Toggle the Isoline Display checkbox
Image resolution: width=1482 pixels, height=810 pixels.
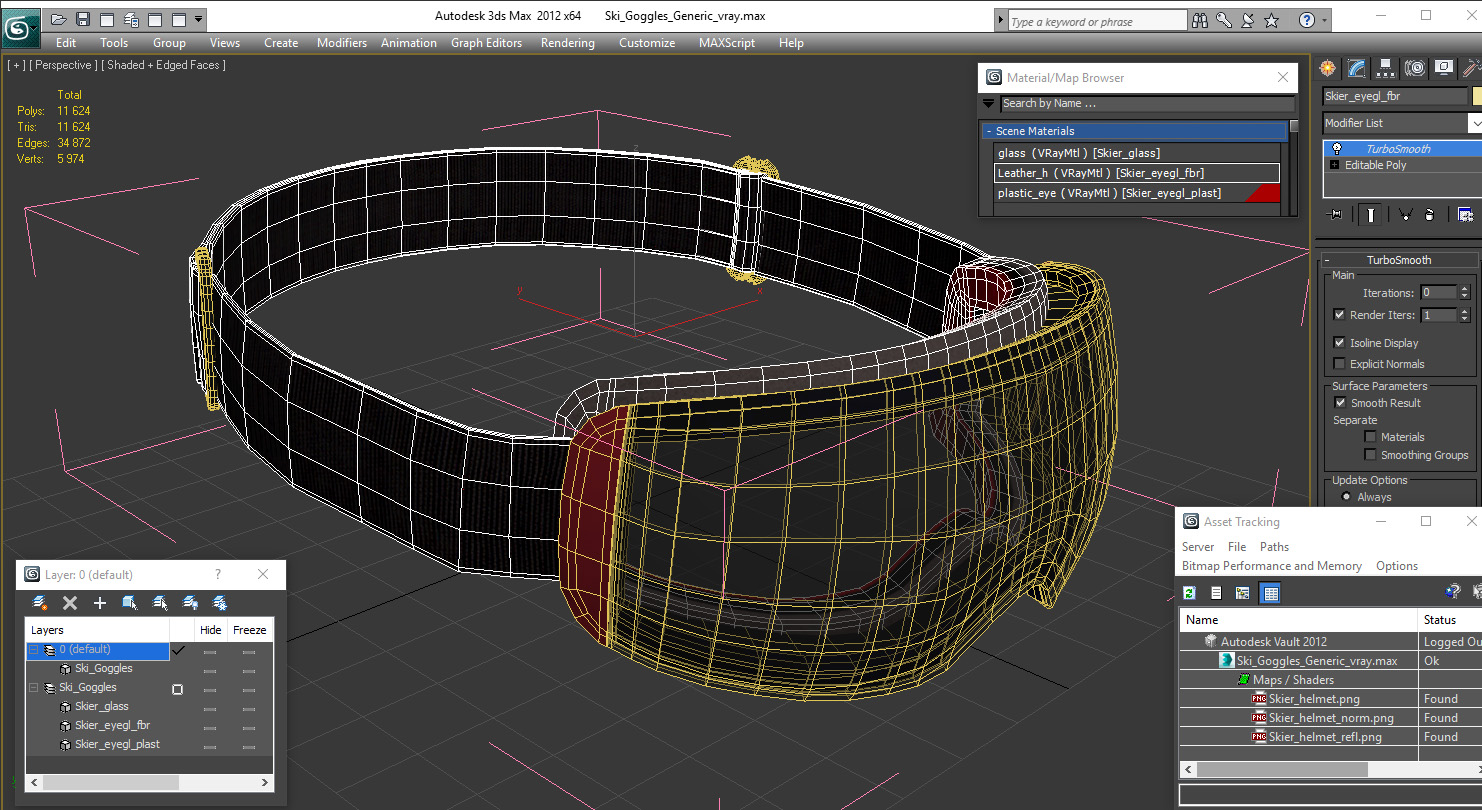pos(1340,343)
